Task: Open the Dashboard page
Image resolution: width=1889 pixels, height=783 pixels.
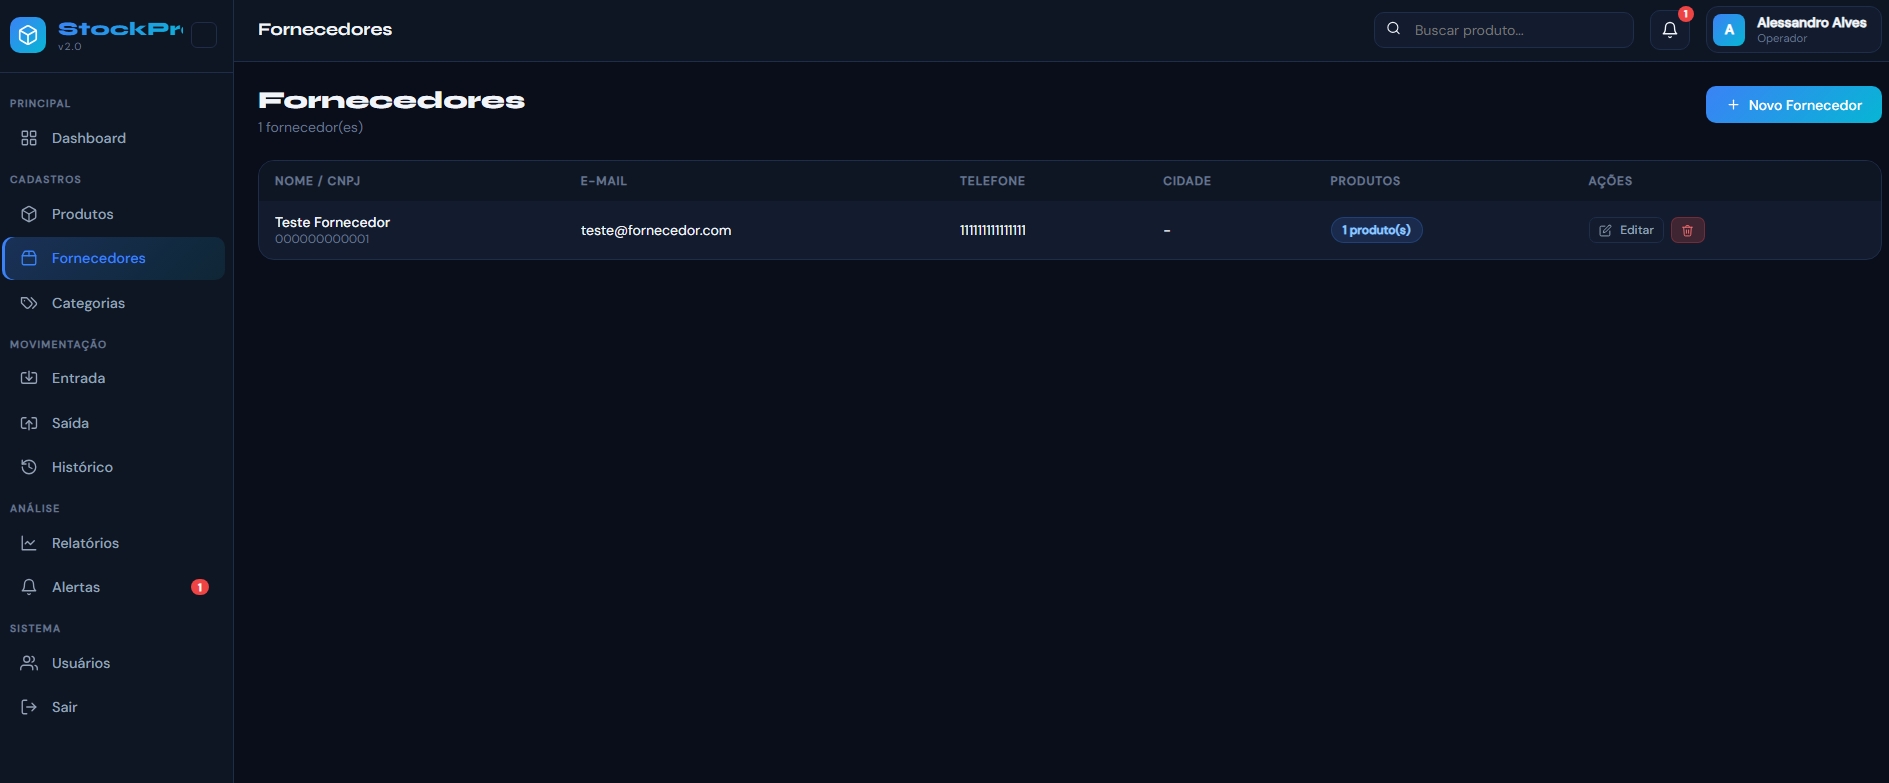Action: pyautogui.click(x=88, y=138)
